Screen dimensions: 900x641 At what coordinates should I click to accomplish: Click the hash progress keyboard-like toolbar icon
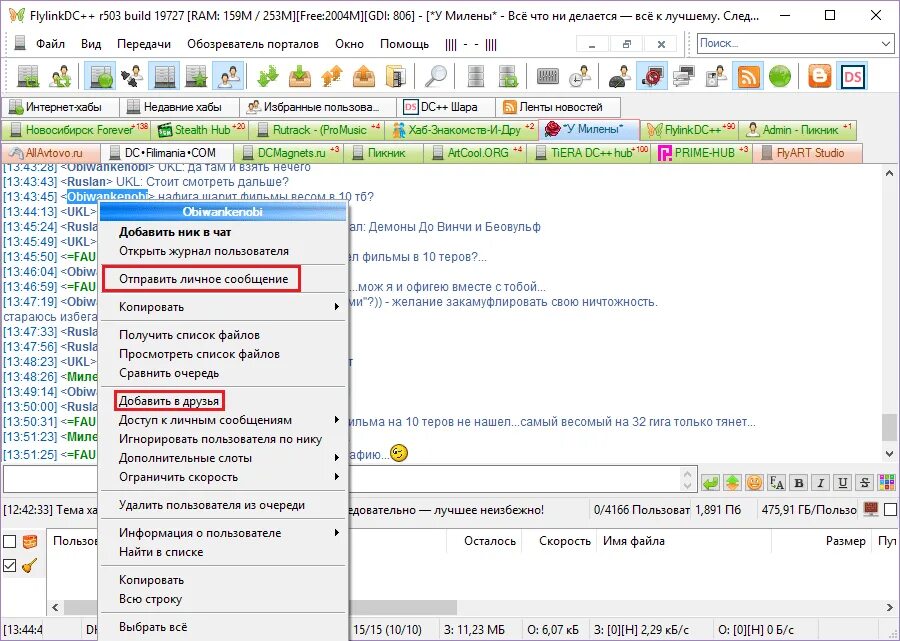[548, 76]
